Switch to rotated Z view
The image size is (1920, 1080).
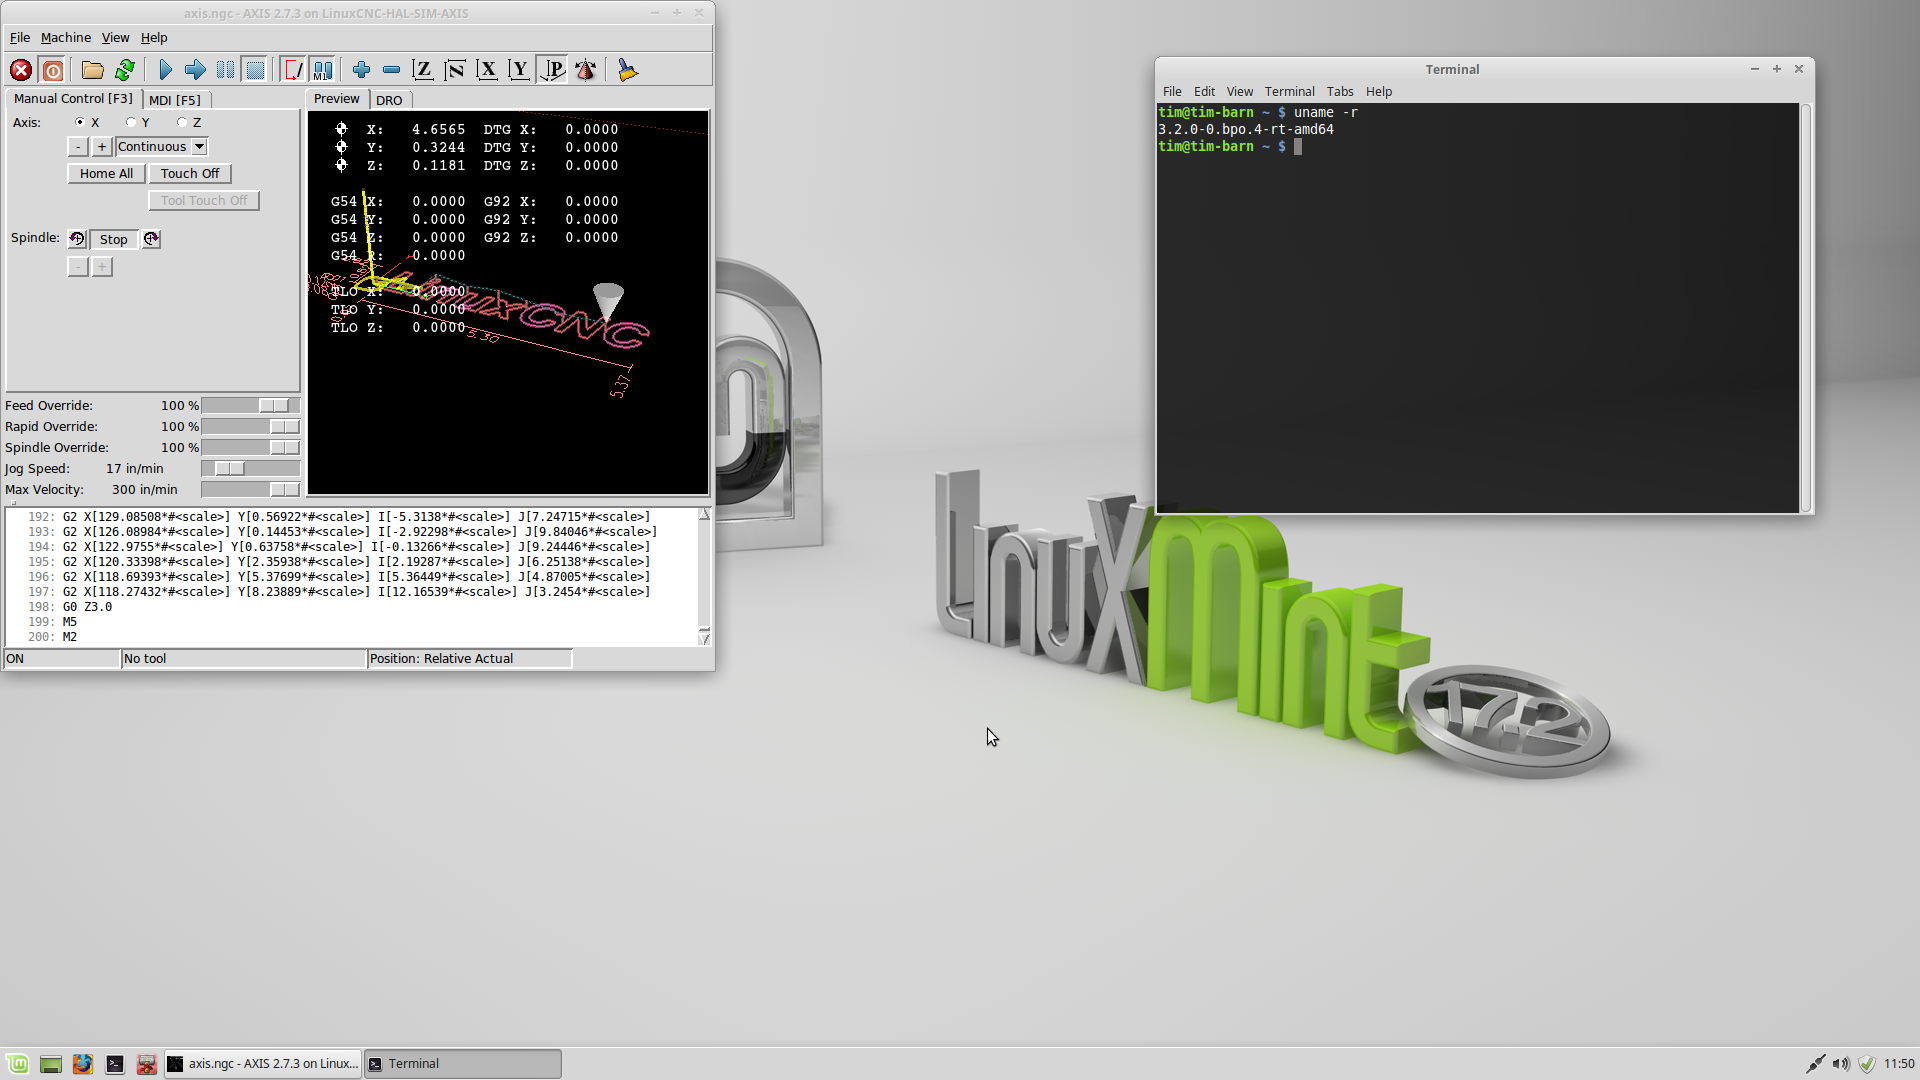click(455, 70)
